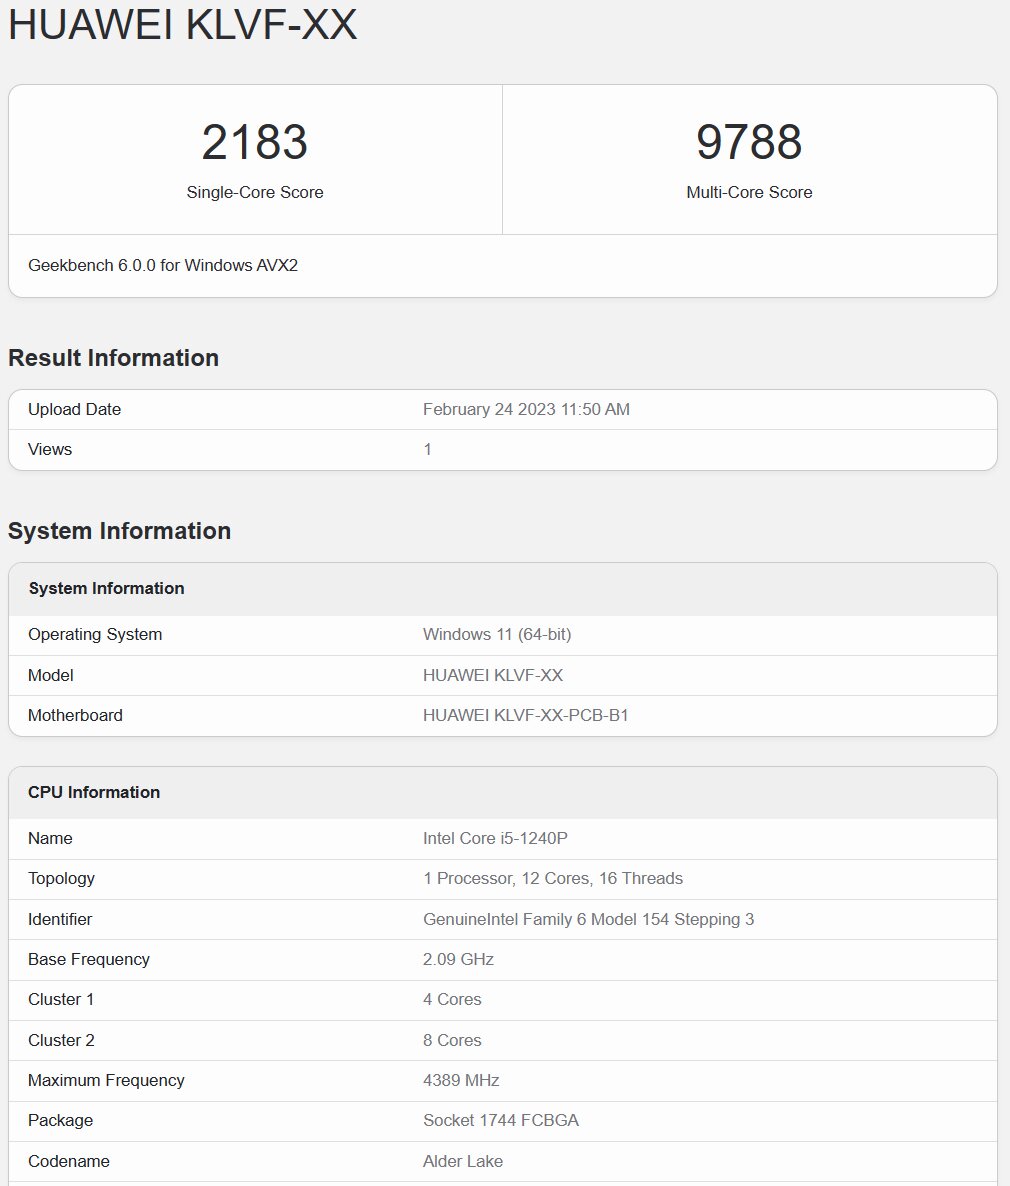The width and height of the screenshot is (1010, 1186).
Task: Click the Views row label
Action: (x=50, y=449)
